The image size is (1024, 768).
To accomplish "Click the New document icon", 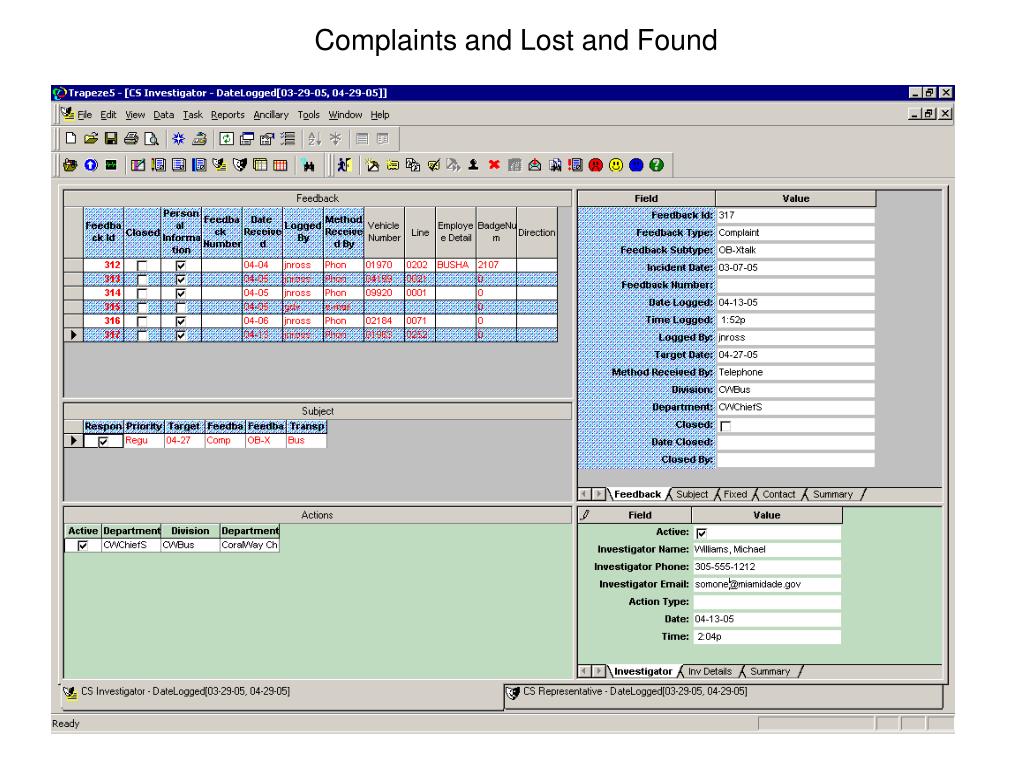I will (x=71, y=138).
